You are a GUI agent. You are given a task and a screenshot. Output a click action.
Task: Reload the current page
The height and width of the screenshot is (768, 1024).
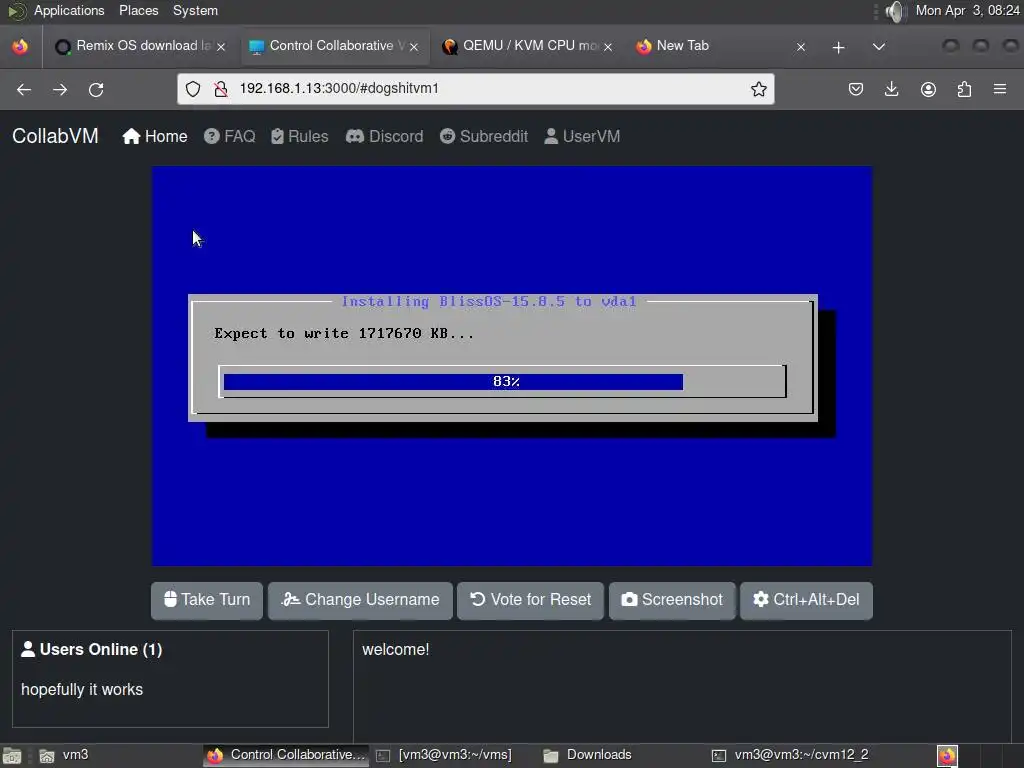(x=96, y=89)
